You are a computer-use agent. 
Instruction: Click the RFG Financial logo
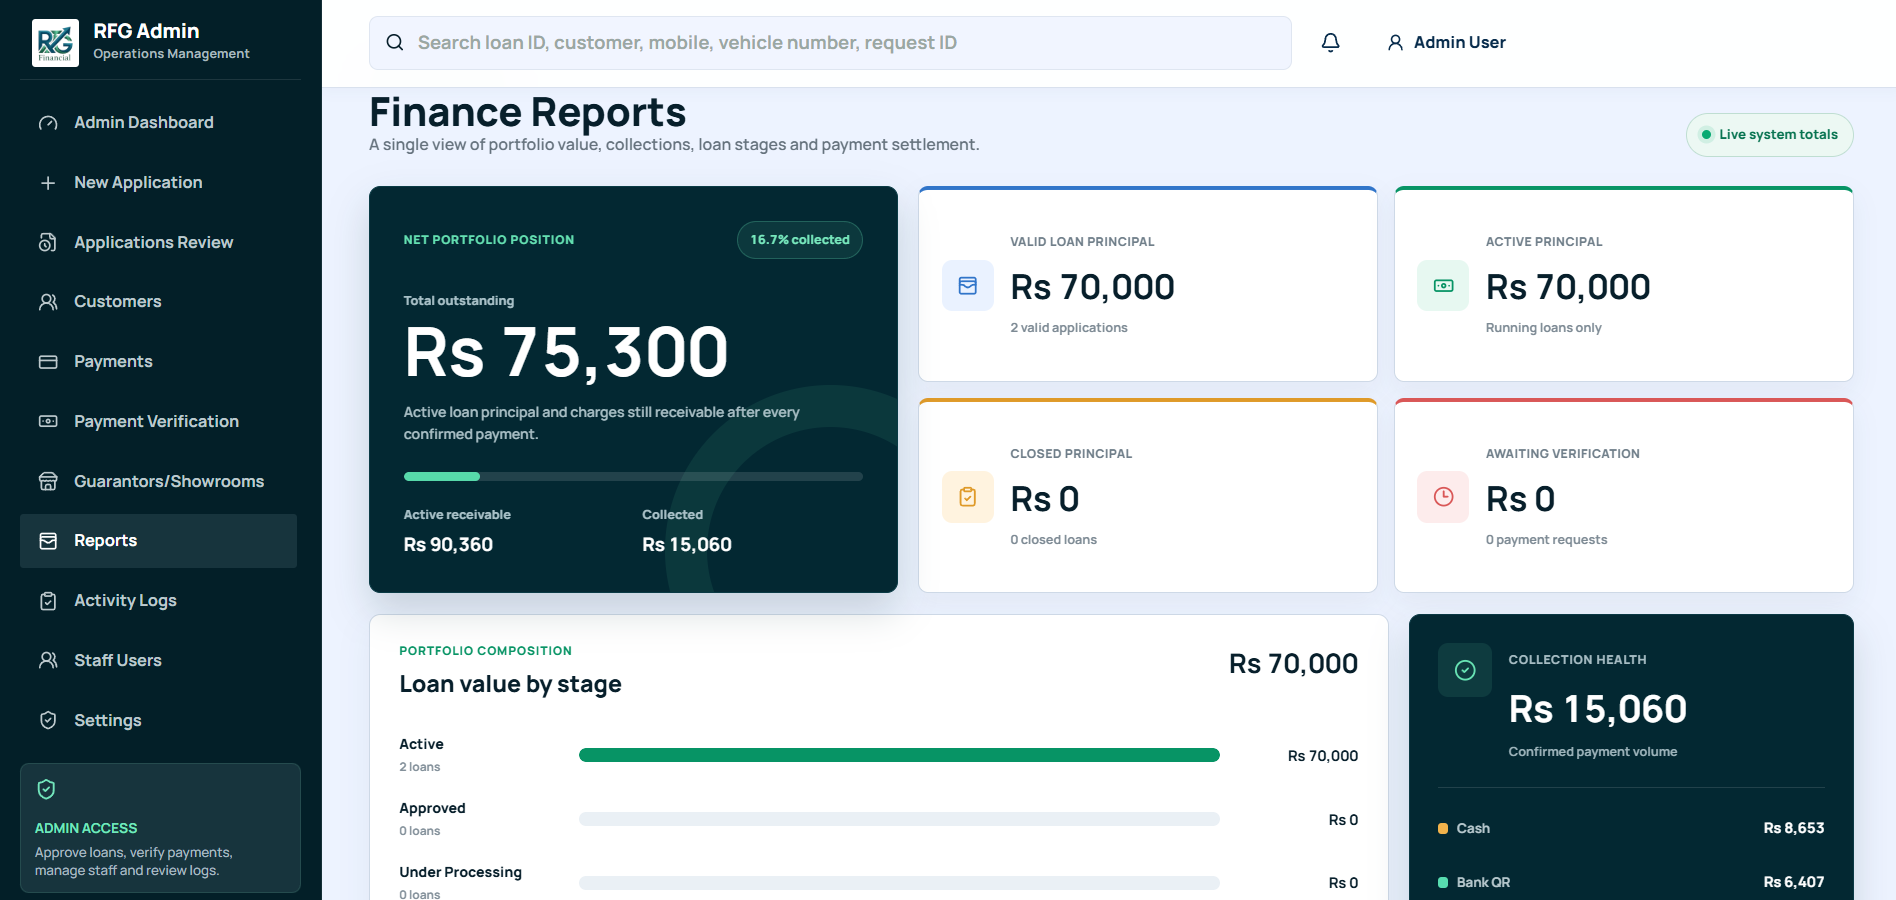[x=55, y=43]
